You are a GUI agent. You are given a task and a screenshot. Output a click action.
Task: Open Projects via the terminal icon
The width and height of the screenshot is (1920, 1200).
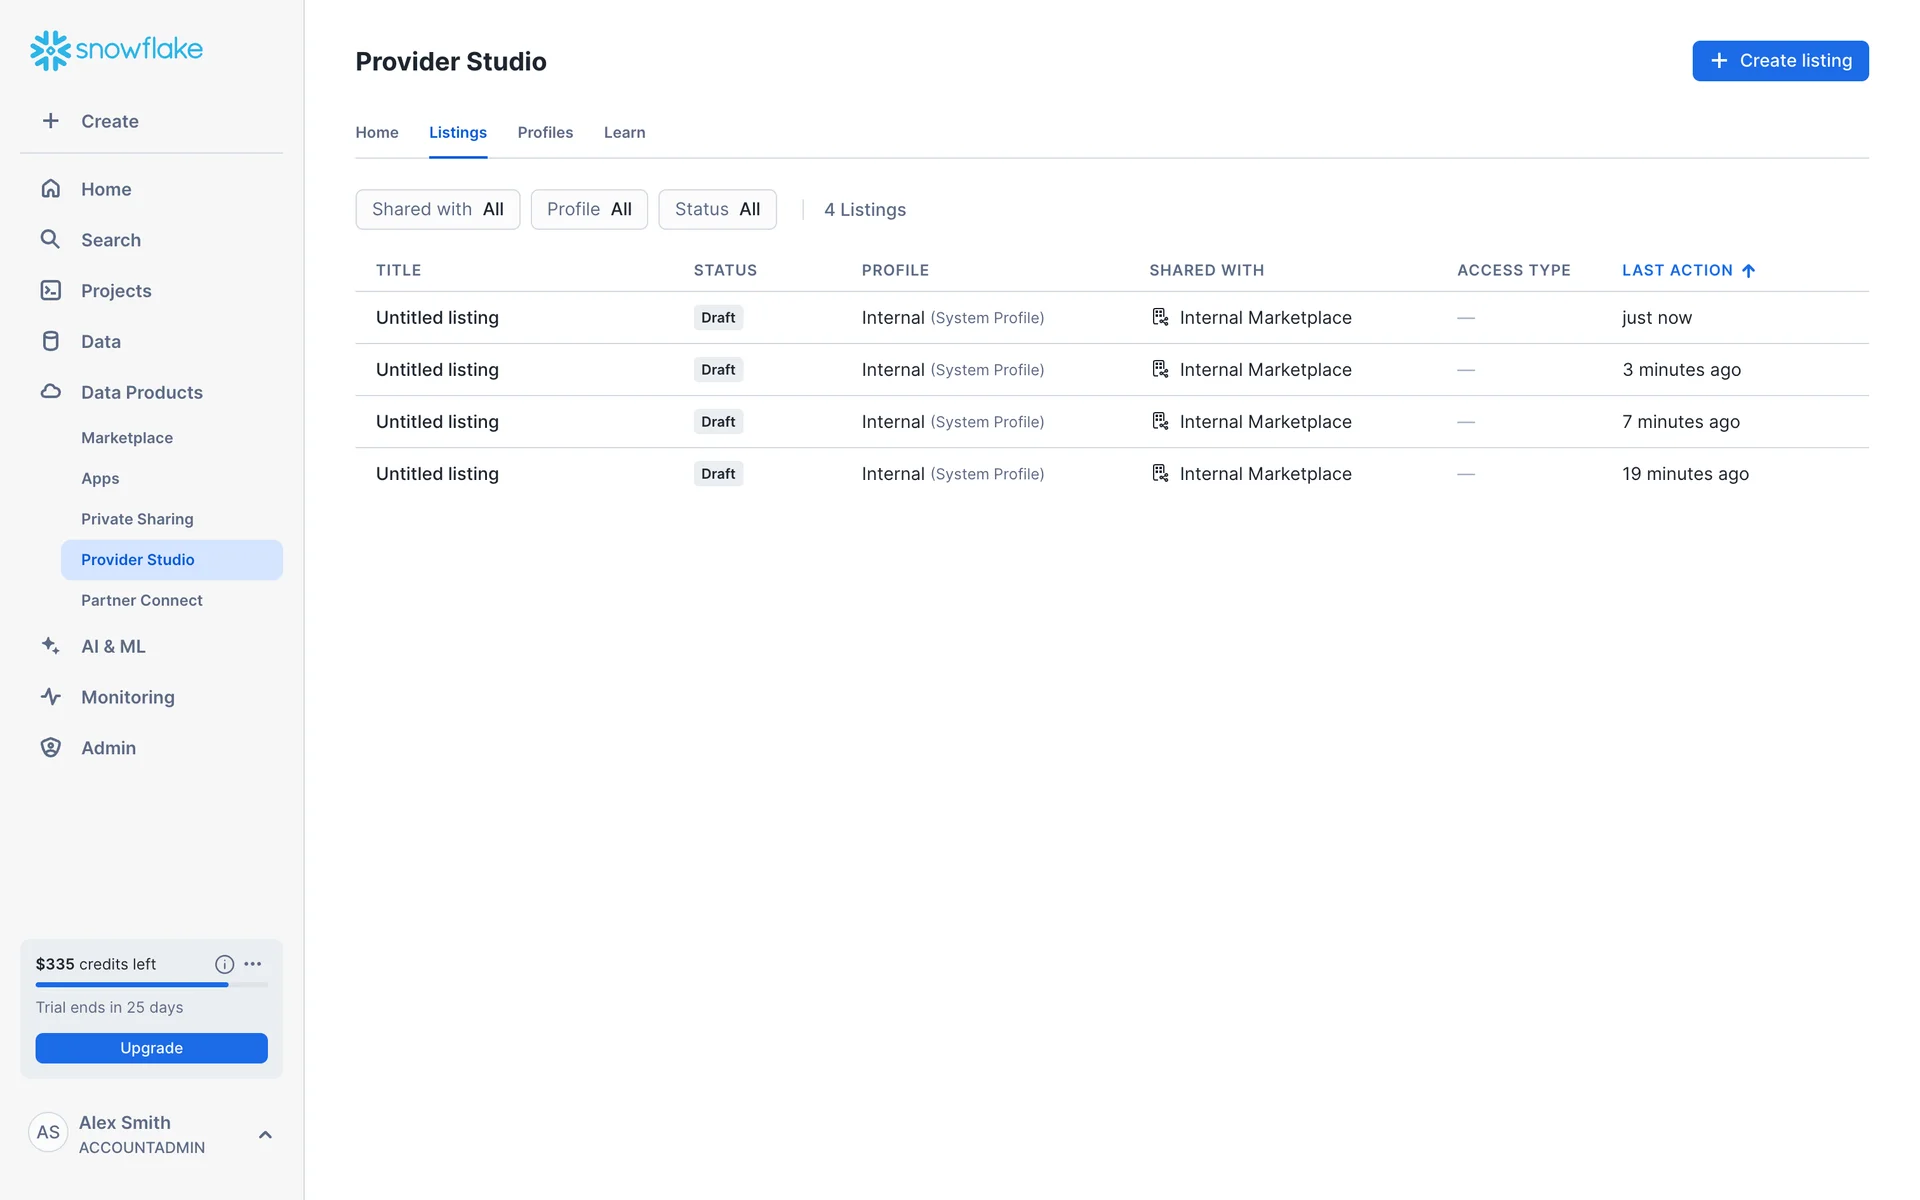pos(50,290)
